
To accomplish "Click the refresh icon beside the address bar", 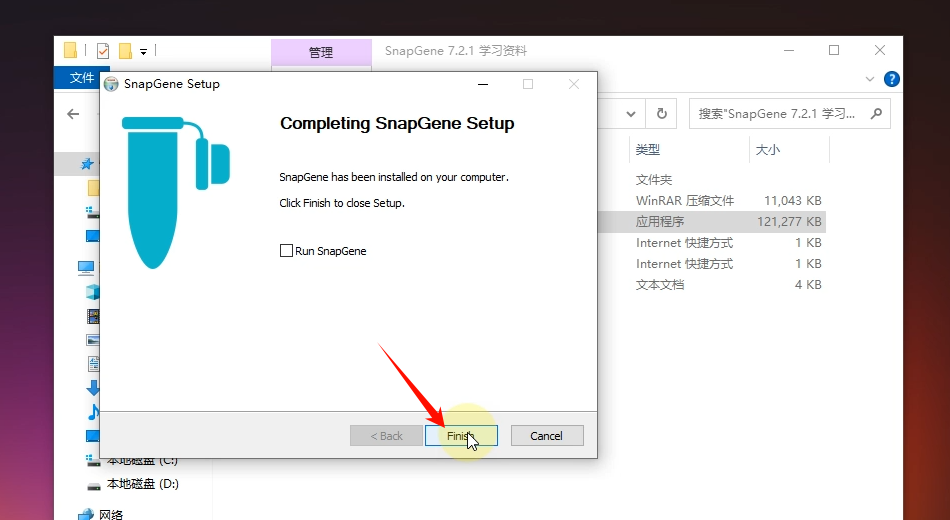I will pos(661,114).
